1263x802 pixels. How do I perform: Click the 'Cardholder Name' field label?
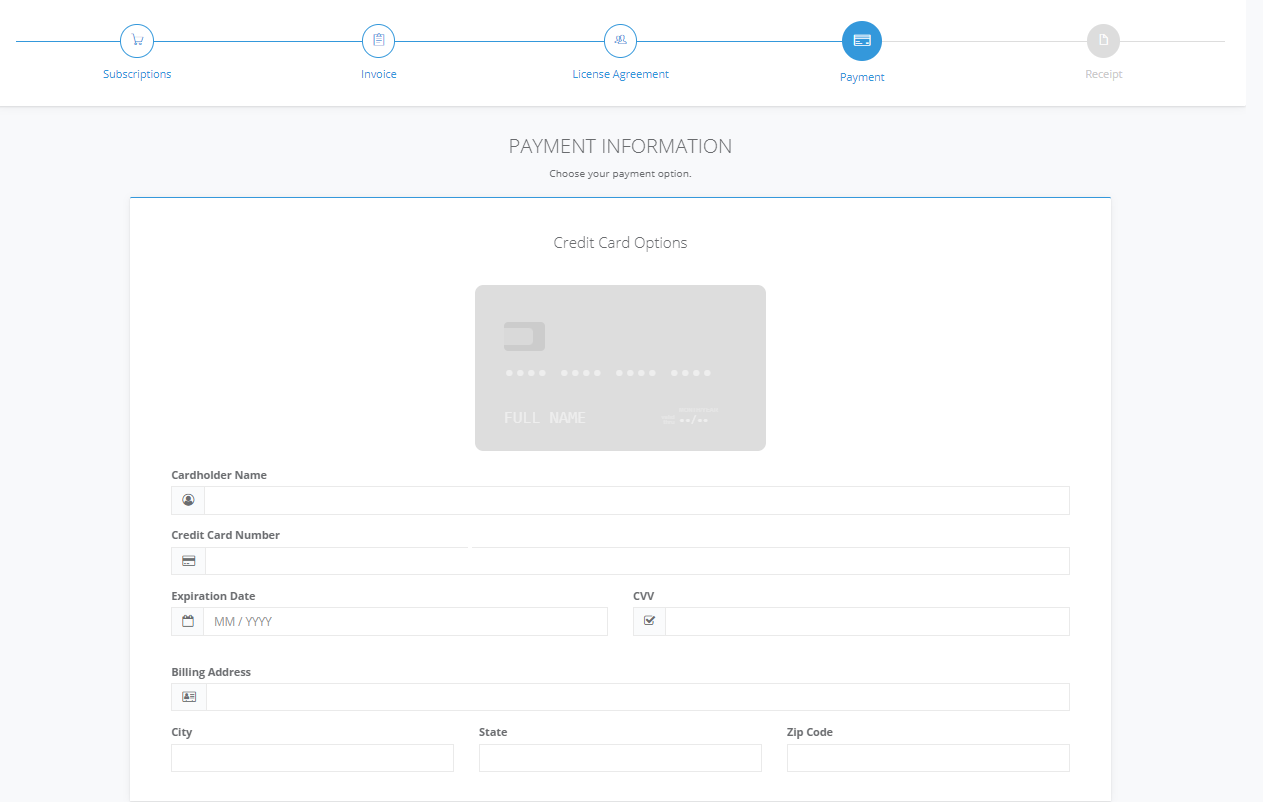pyautogui.click(x=219, y=475)
